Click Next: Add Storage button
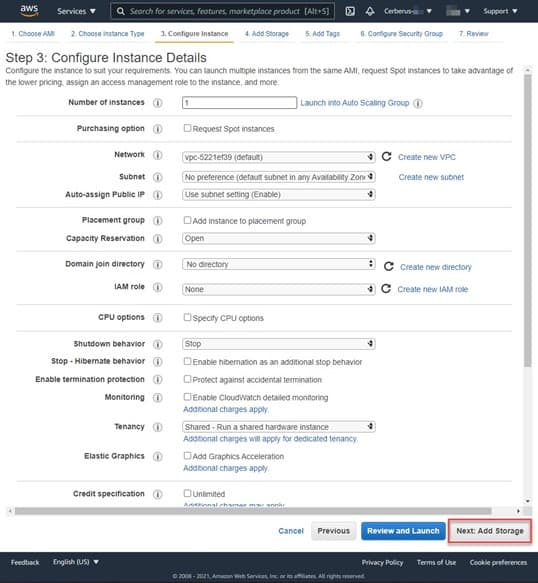Screen dimensions: 538x583 tap(490, 531)
